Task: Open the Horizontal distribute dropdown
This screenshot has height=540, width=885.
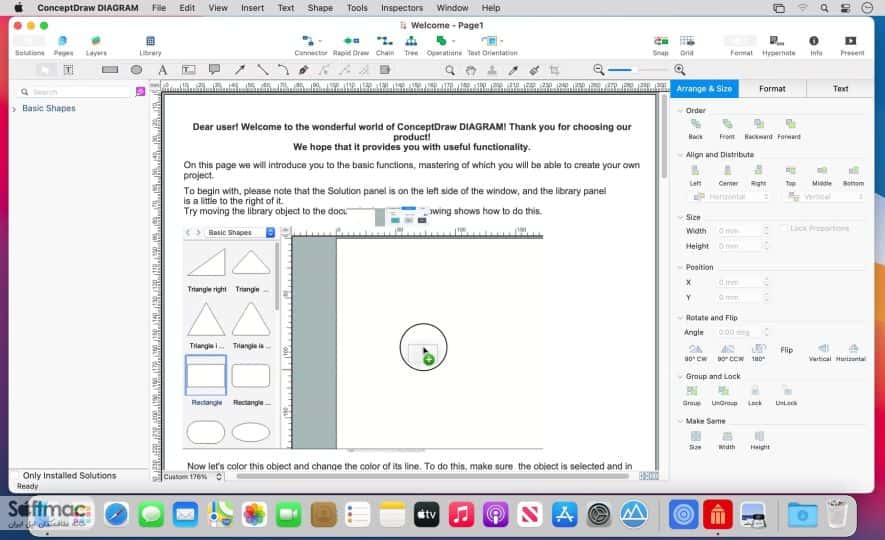Action: click(730, 197)
